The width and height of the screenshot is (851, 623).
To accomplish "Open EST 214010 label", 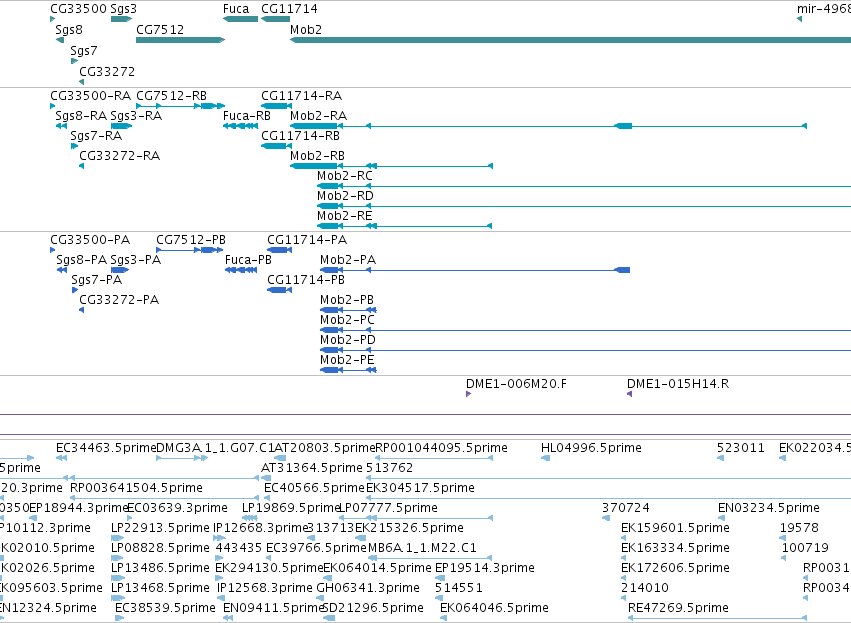I will pos(645,588).
